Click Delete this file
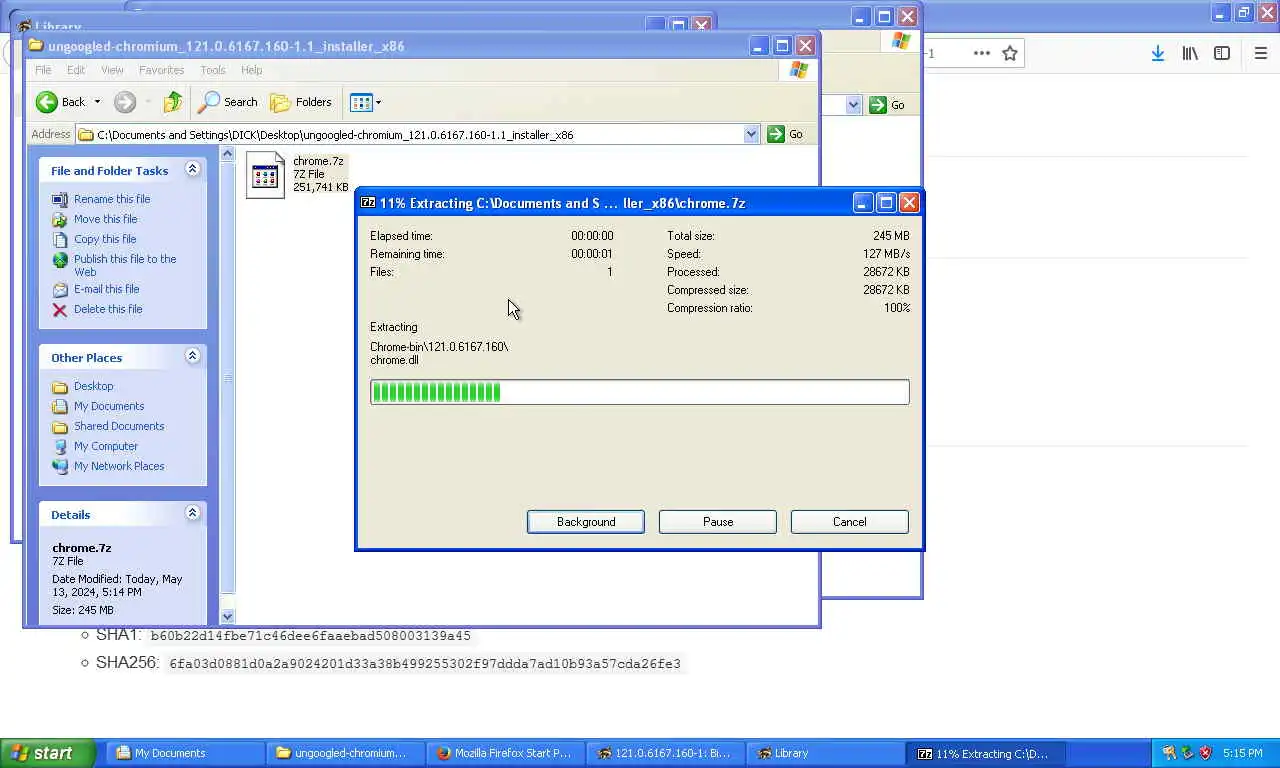This screenshot has height=768, width=1280. tap(107, 309)
